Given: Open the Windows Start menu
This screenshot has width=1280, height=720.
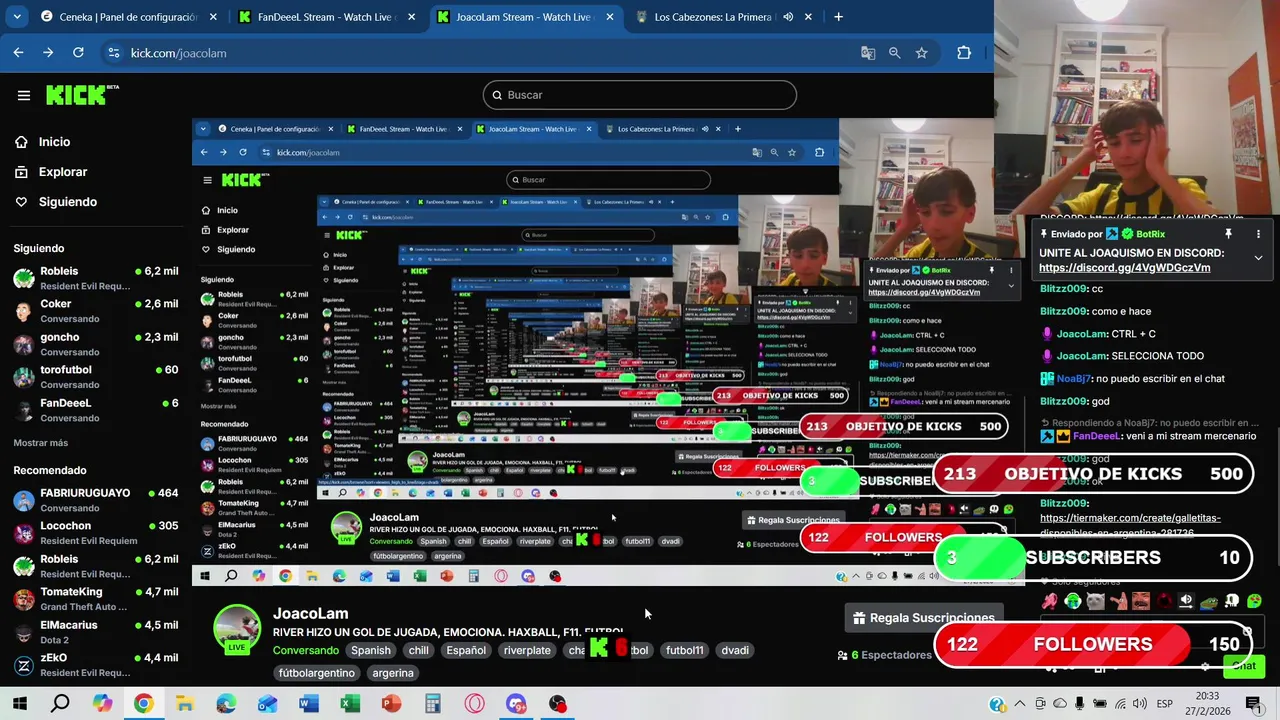Looking at the screenshot, I should [x=20, y=704].
